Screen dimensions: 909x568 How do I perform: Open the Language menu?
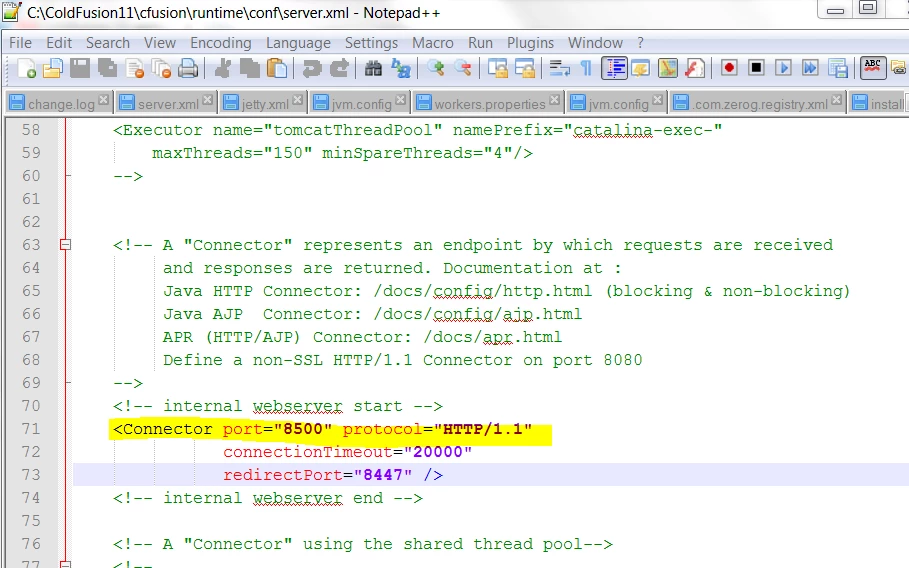(299, 43)
